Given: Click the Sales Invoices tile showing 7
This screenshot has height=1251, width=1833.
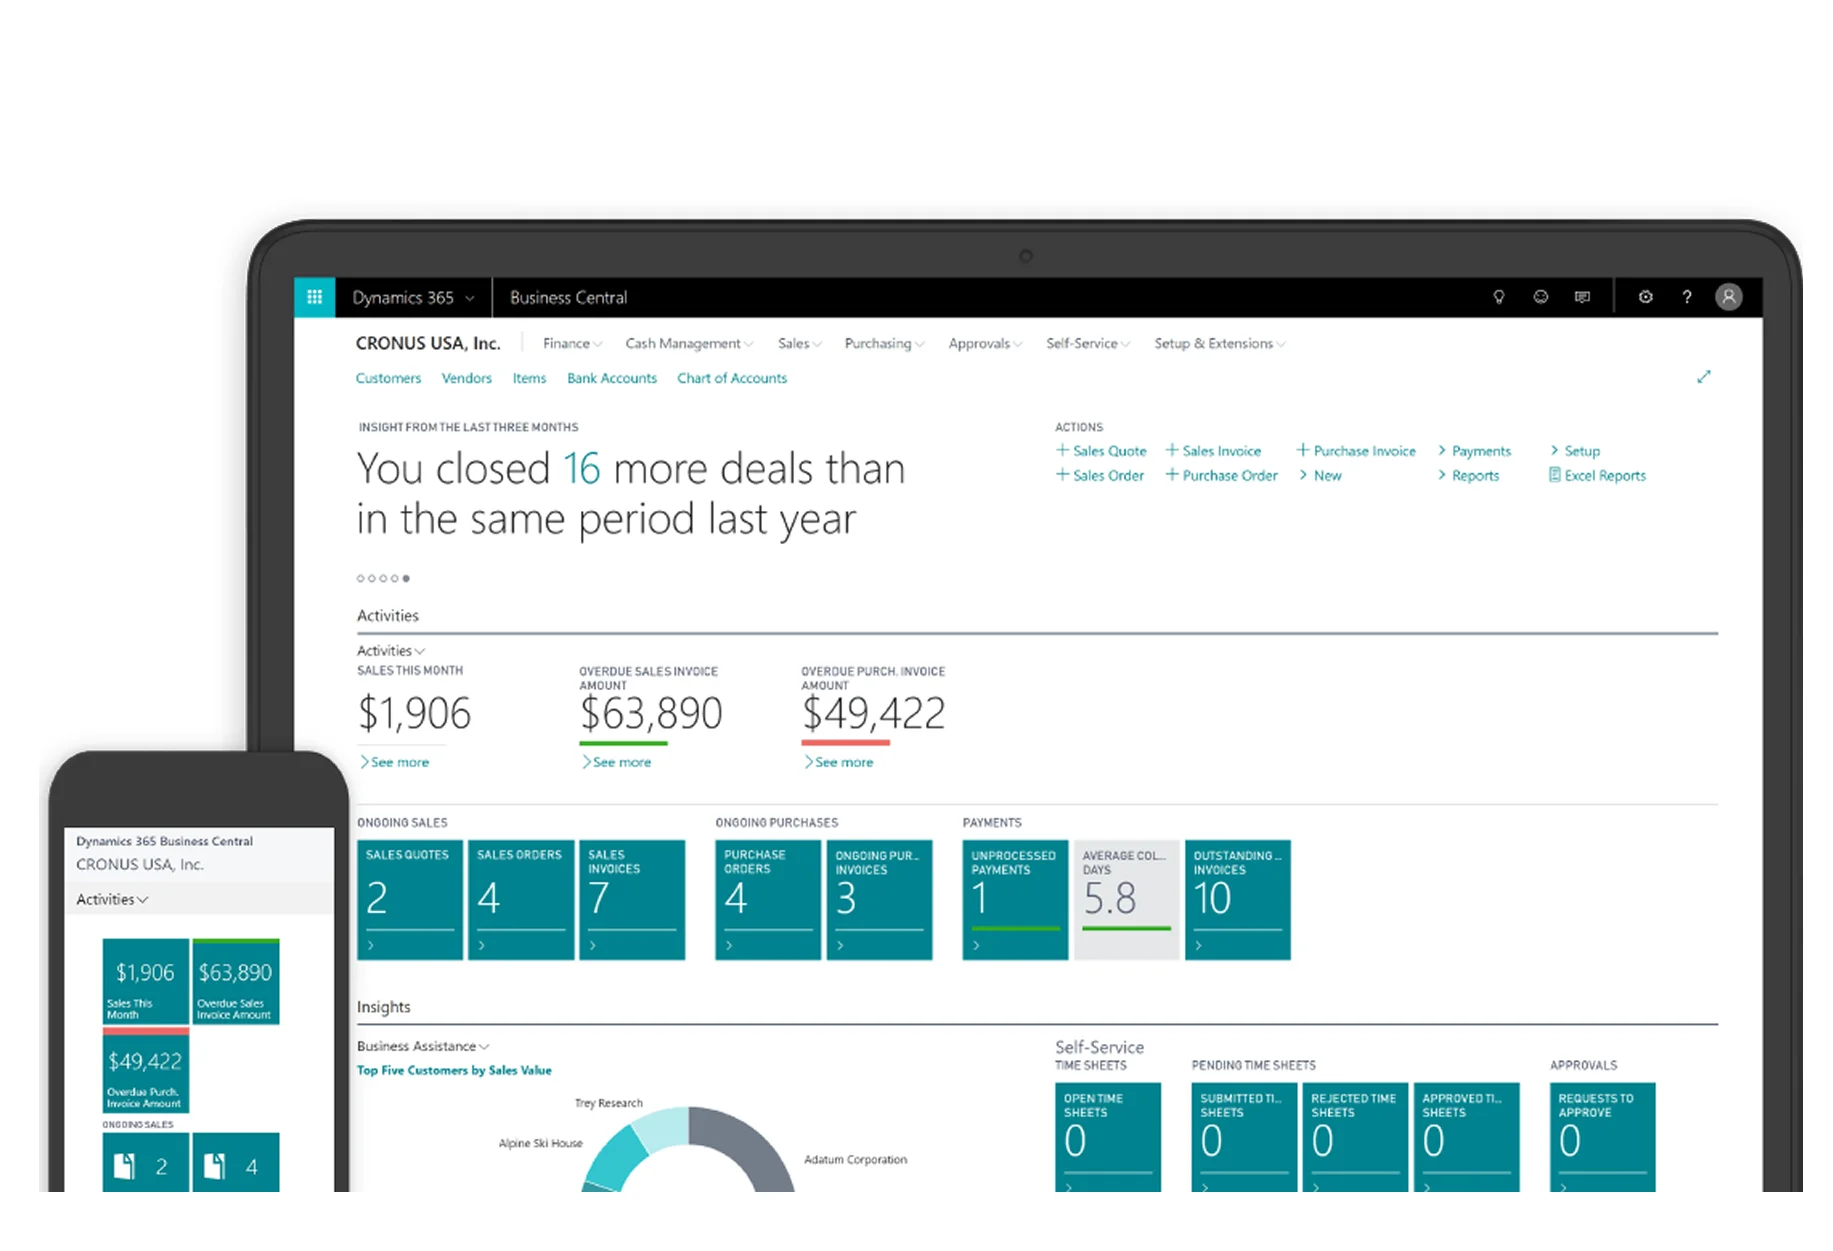Looking at the screenshot, I should click(x=632, y=899).
